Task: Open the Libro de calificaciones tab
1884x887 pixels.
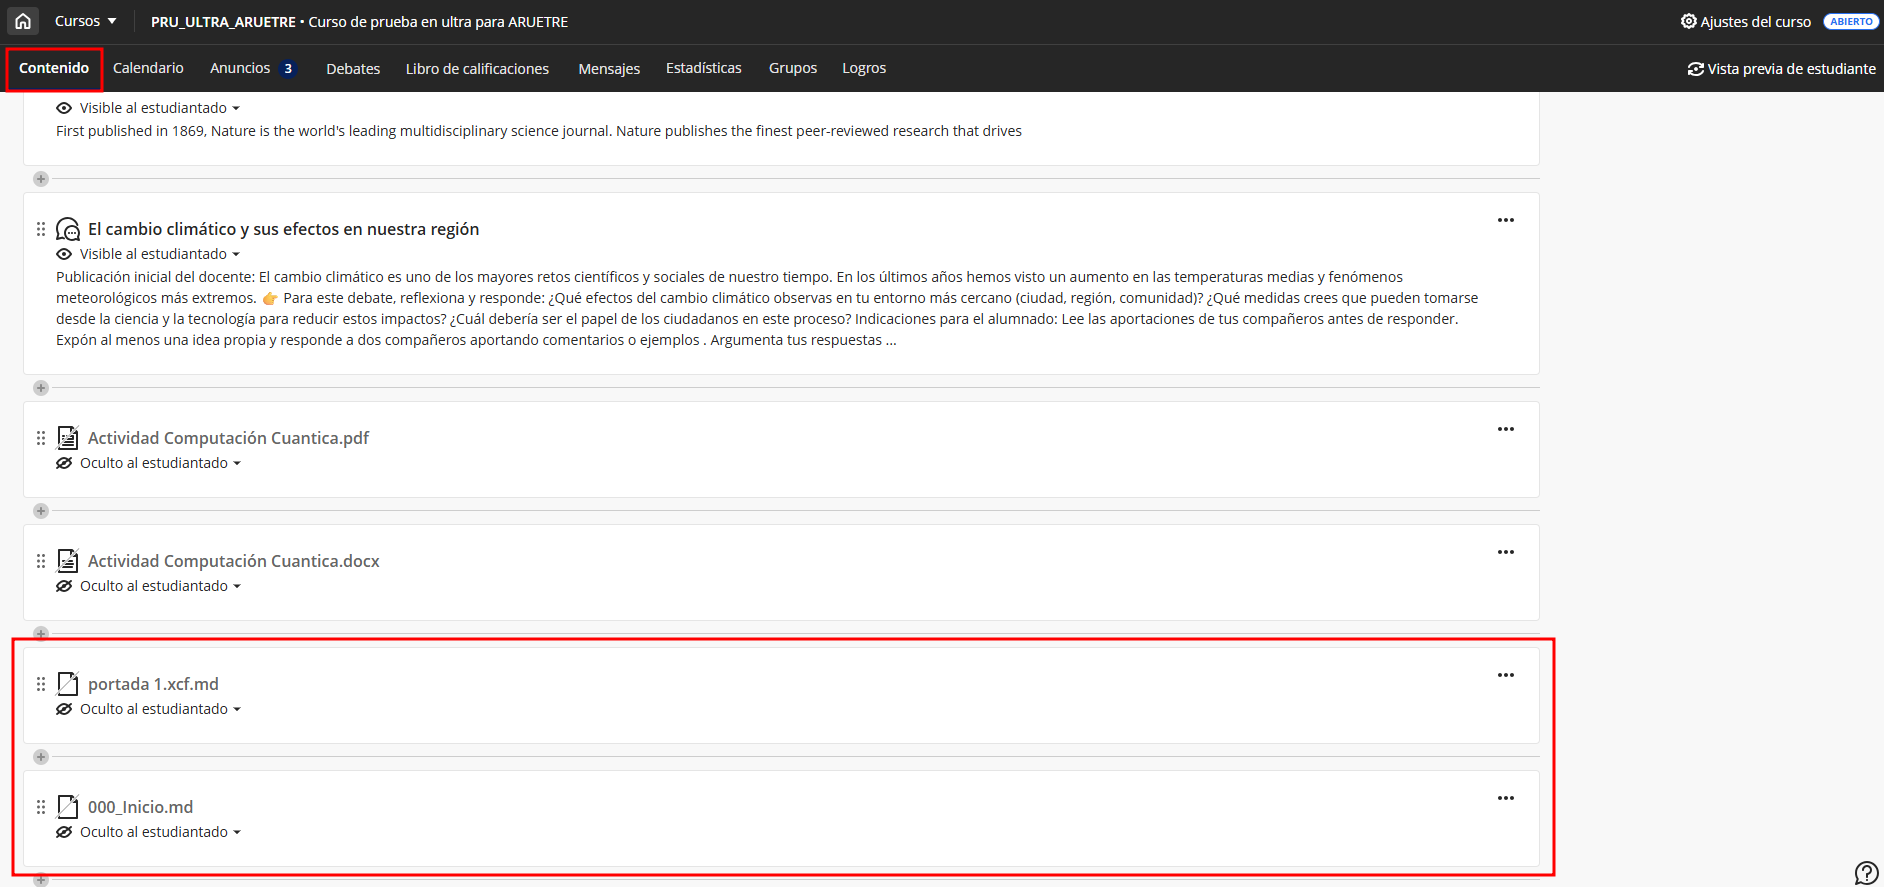Action: [477, 69]
